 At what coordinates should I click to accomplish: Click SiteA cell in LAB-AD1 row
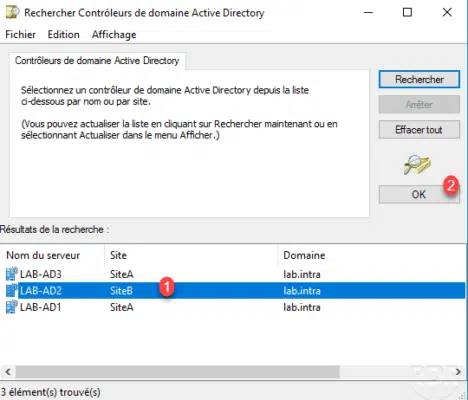coord(122,307)
